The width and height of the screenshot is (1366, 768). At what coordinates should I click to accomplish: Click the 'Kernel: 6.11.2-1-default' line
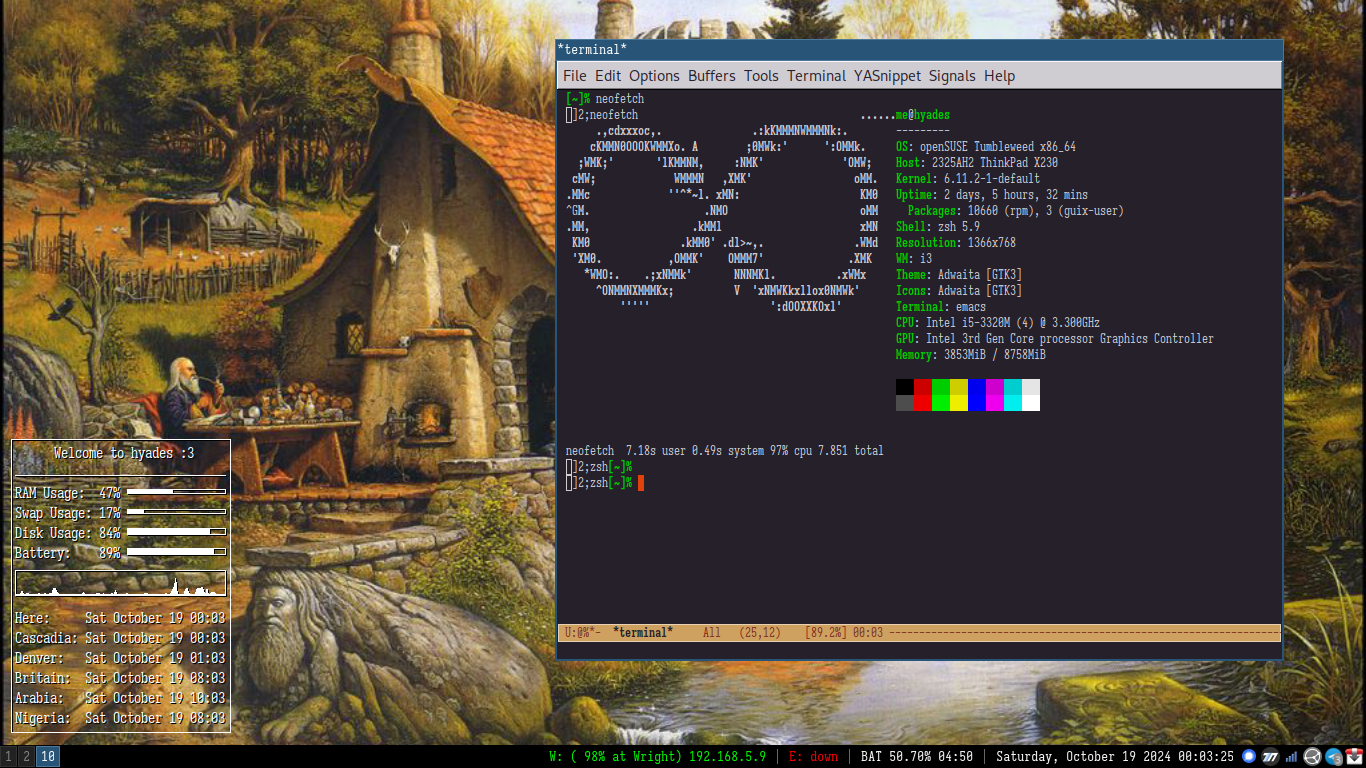coord(968,179)
